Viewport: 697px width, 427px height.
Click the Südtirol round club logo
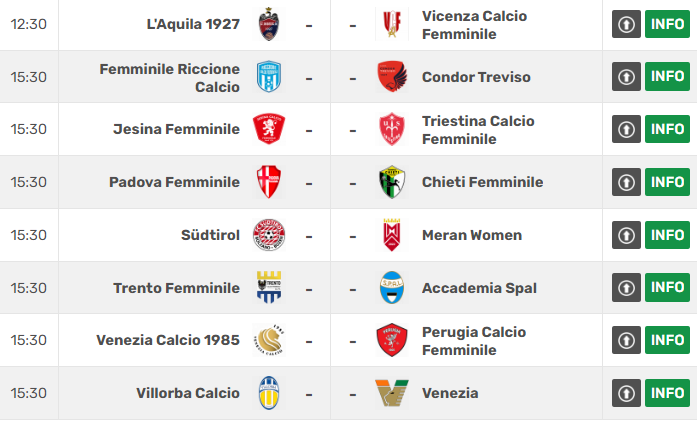tap(269, 235)
